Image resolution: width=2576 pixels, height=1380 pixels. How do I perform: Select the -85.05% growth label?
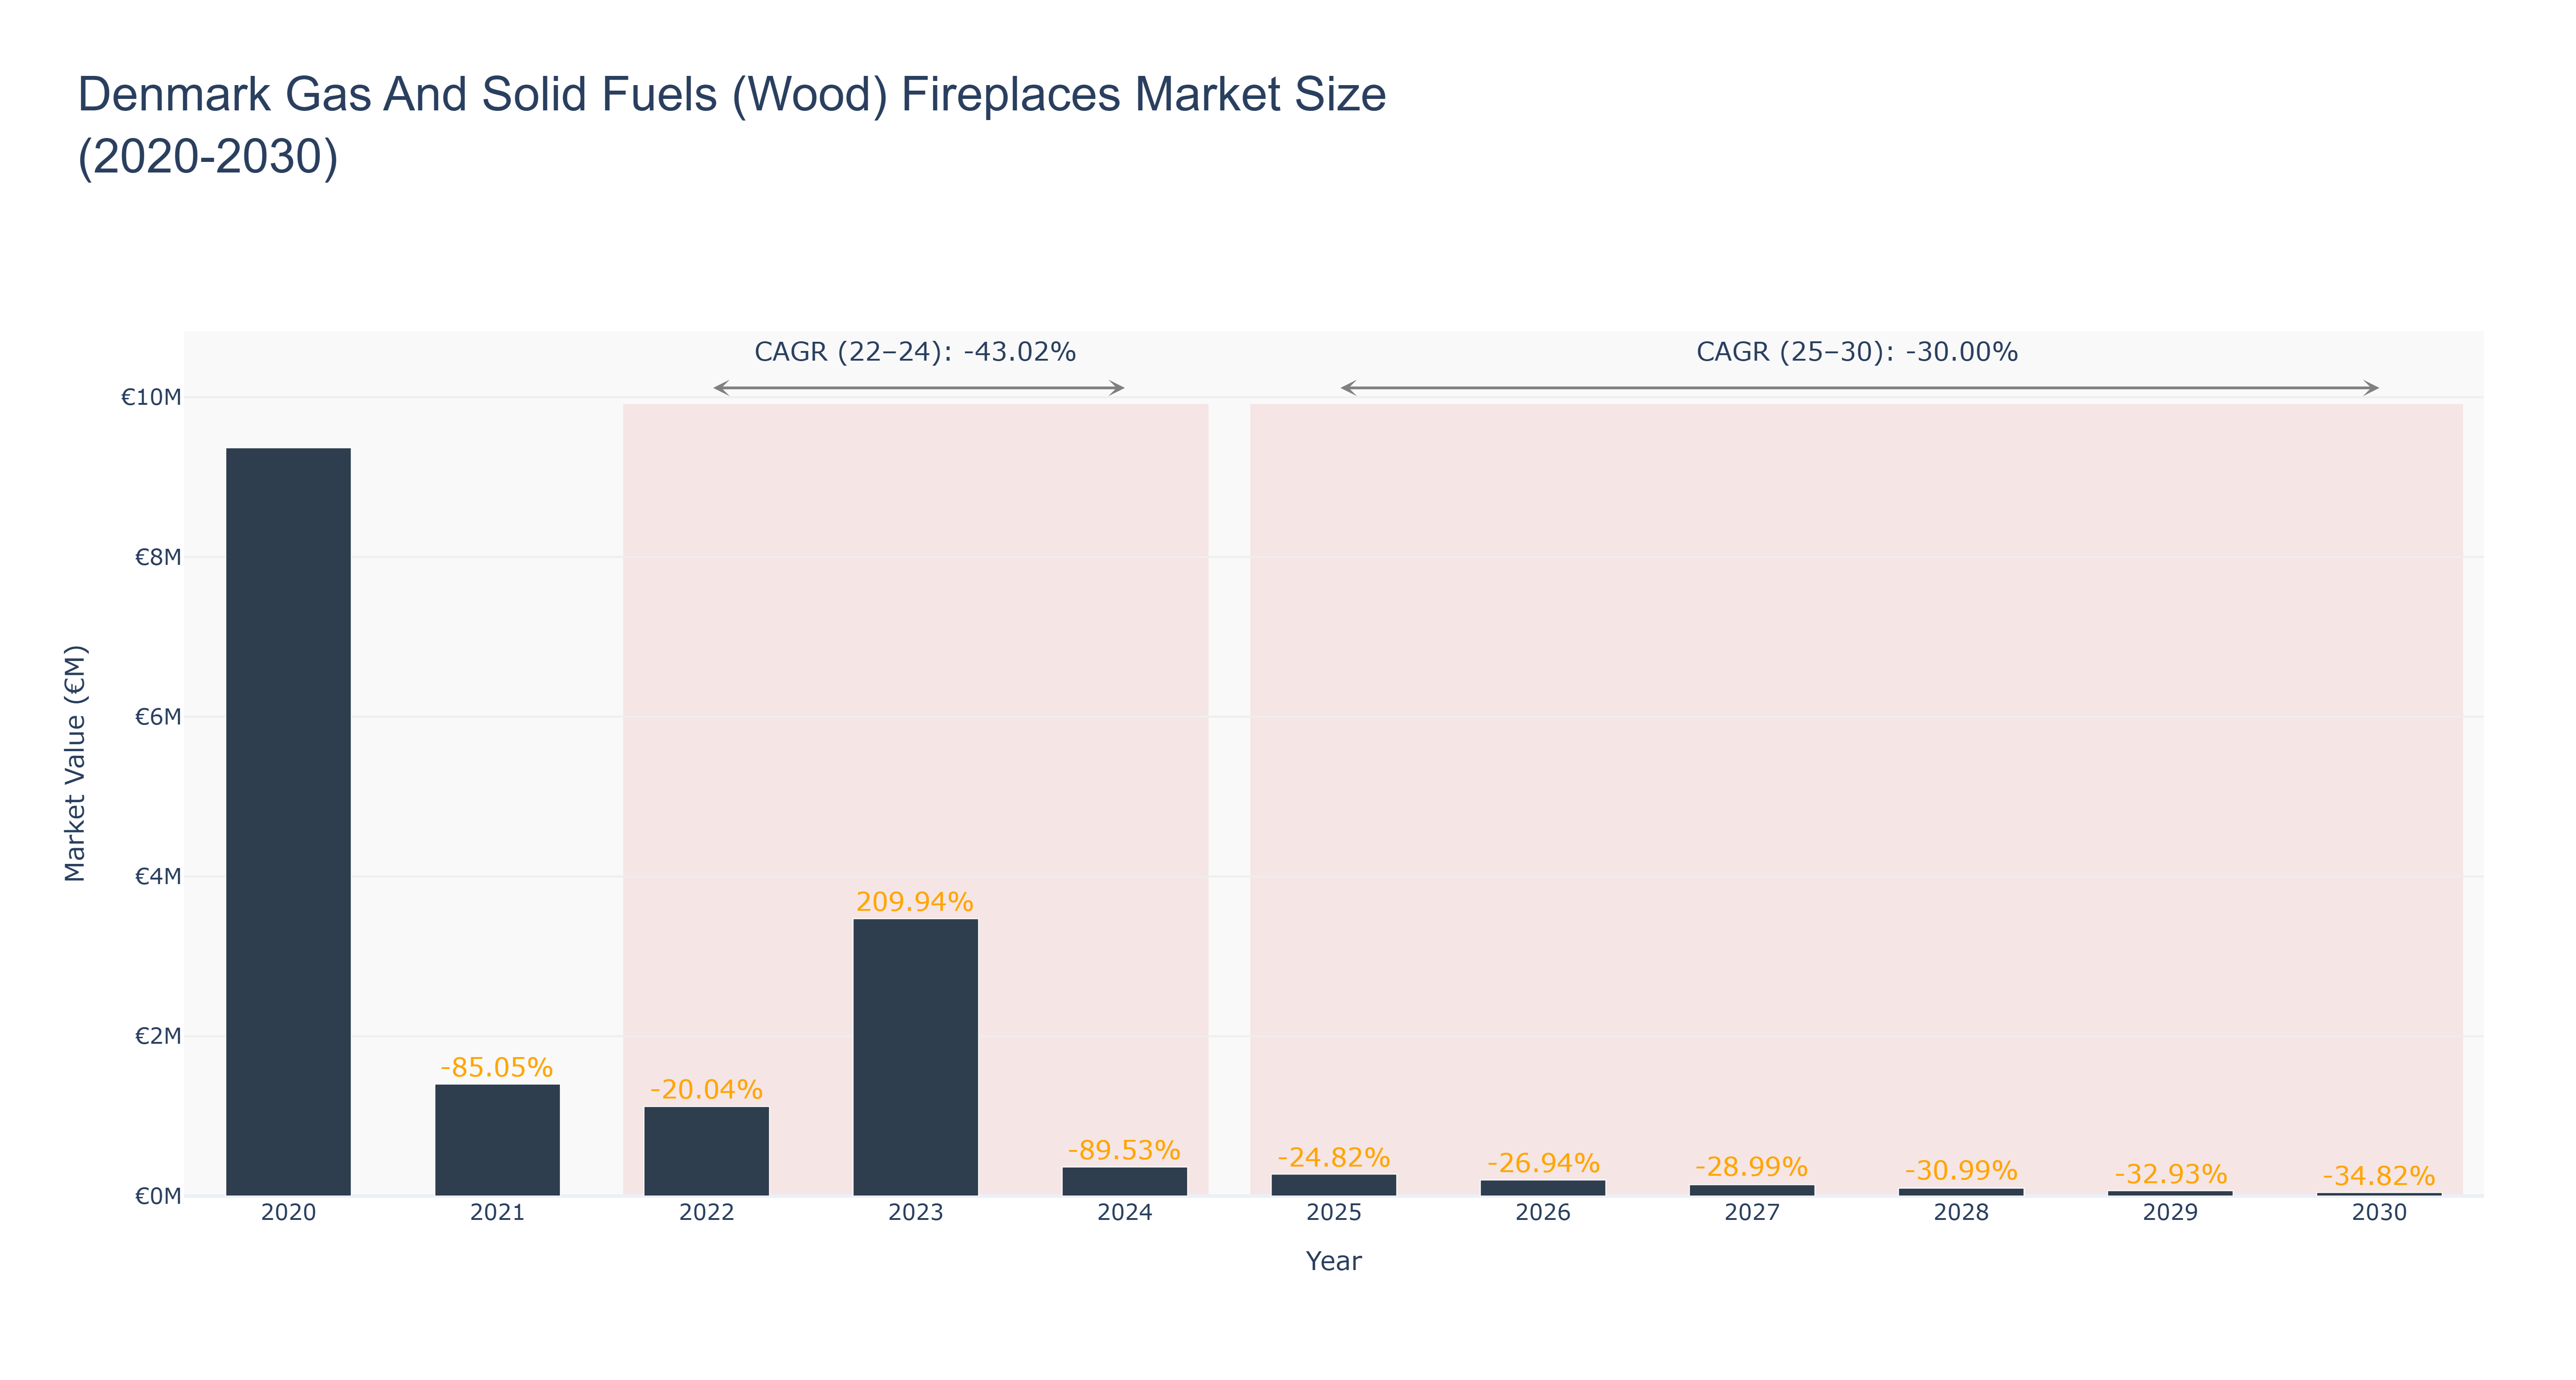[497, 1067]
